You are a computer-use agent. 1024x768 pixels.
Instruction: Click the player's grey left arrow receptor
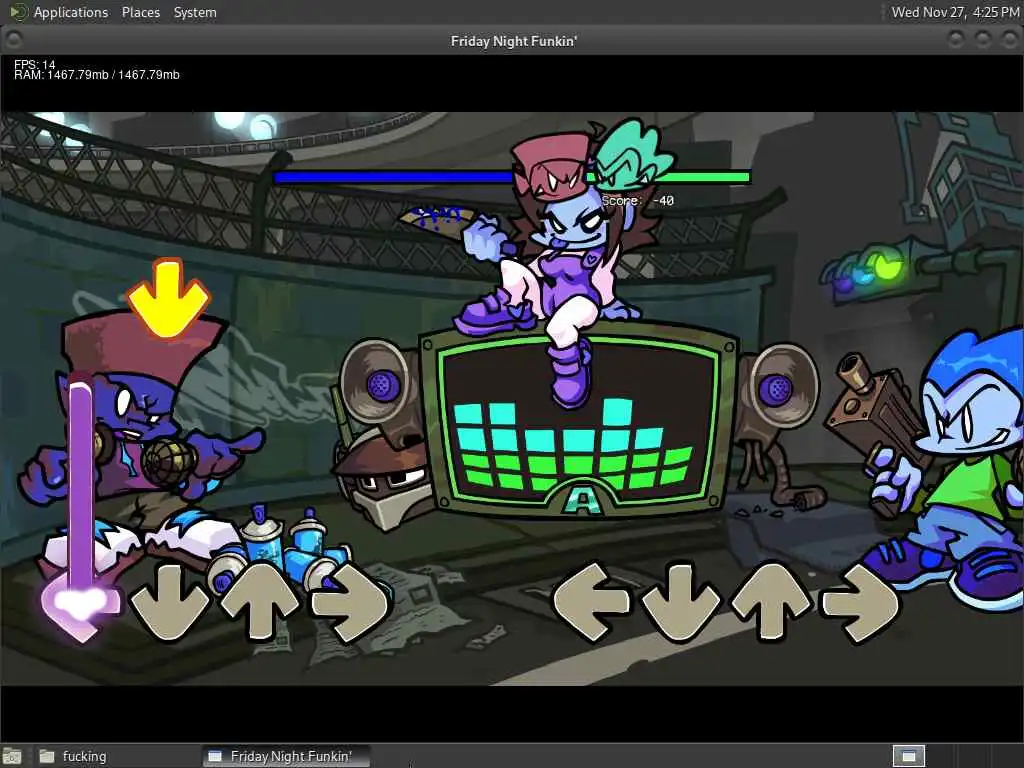592,602
